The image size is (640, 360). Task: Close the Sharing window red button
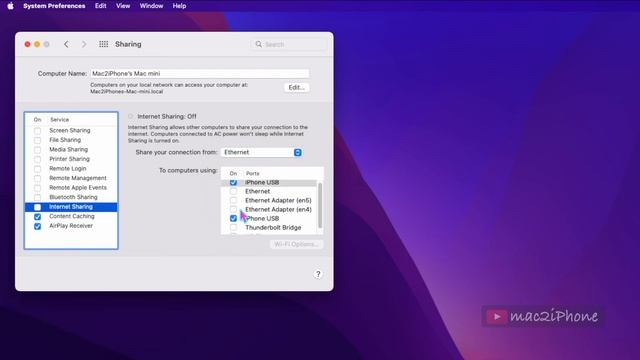pyautogui.click(x=27, y=44)
